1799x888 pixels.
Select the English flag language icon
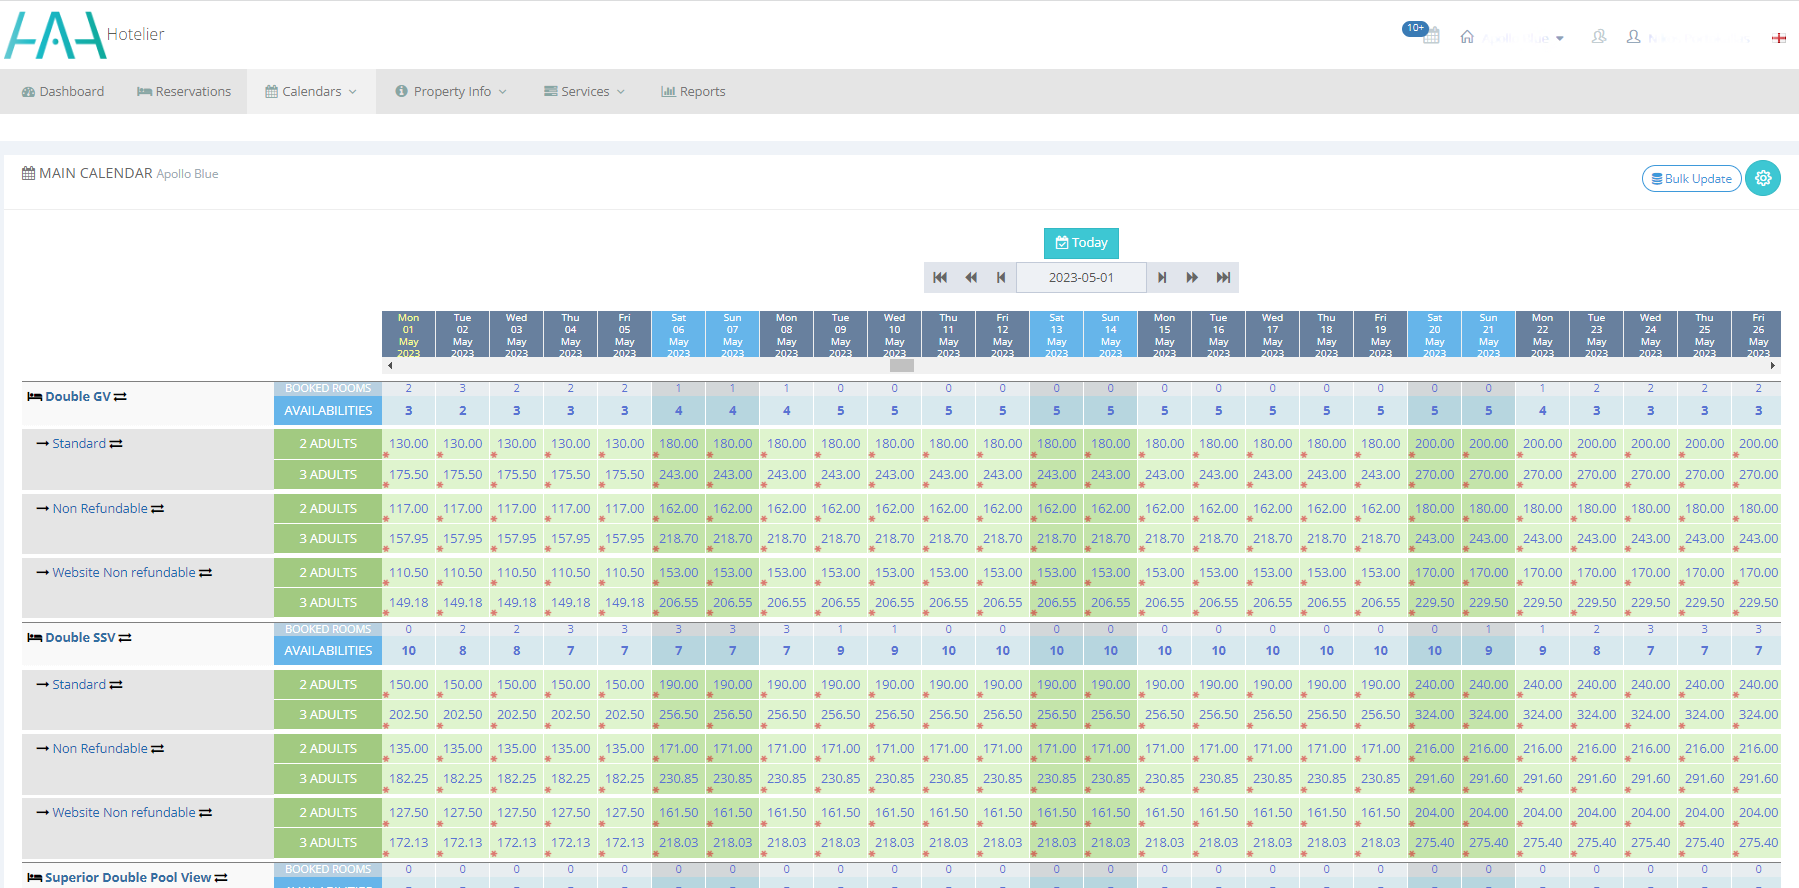pos(1779,38)
